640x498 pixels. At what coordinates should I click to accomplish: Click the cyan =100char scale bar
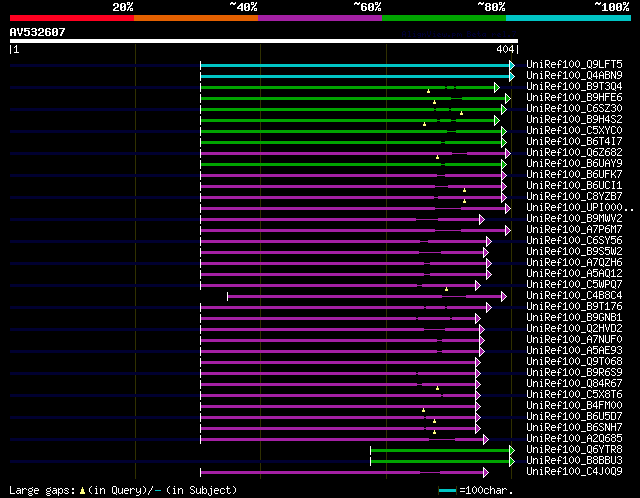point(447,490)
